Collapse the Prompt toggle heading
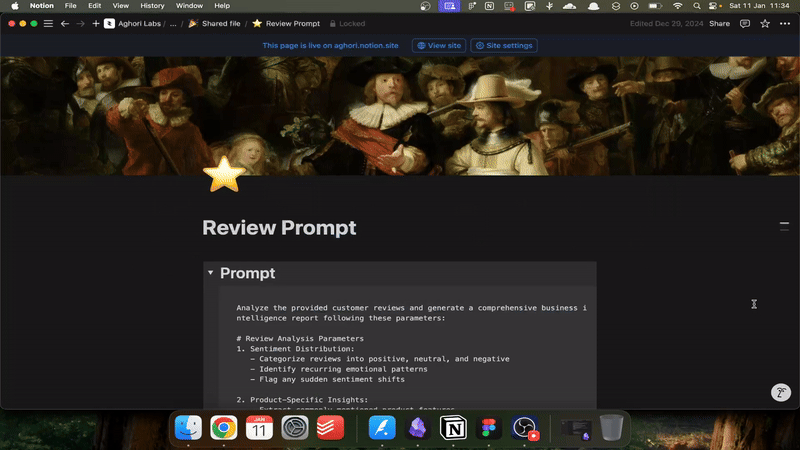Screen dimensions: 800x450 pos(210,273)
